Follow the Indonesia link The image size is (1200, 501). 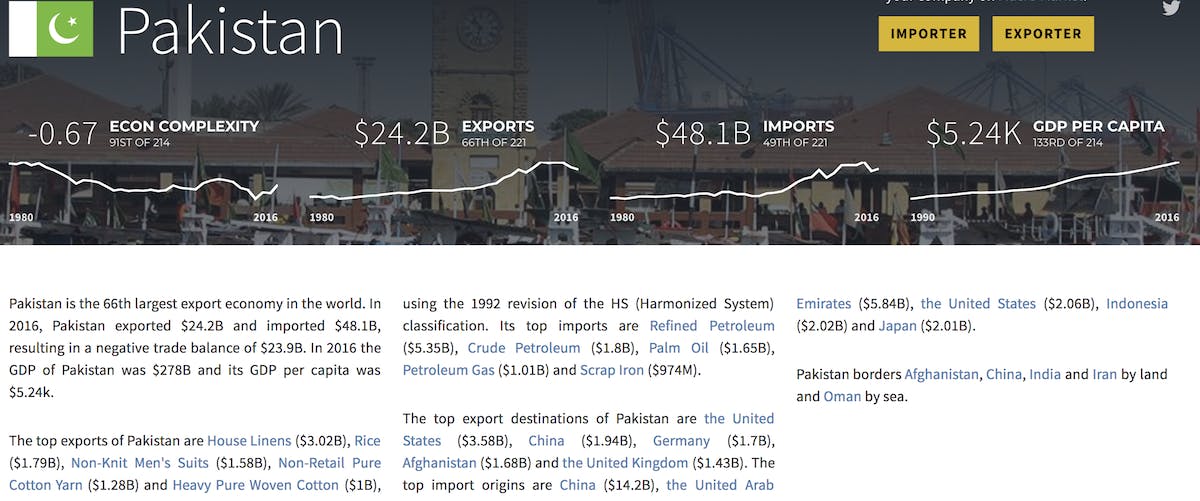[x=1137, y=303]
